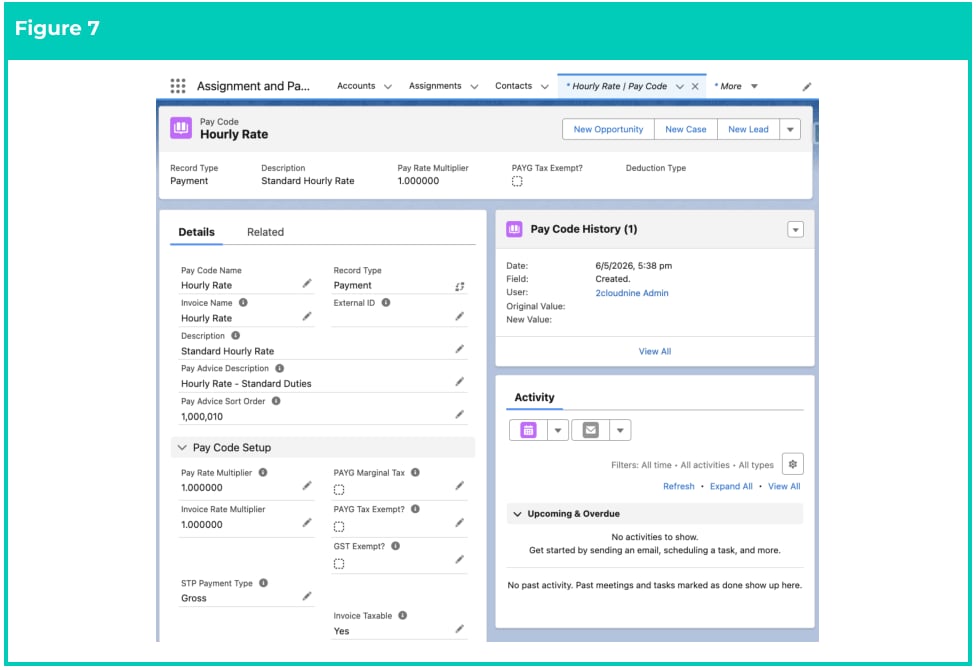The width and height of the screenshot is (976, 670).
Task: Open the Assignments tab dropdown chevron
Action: 474,87
